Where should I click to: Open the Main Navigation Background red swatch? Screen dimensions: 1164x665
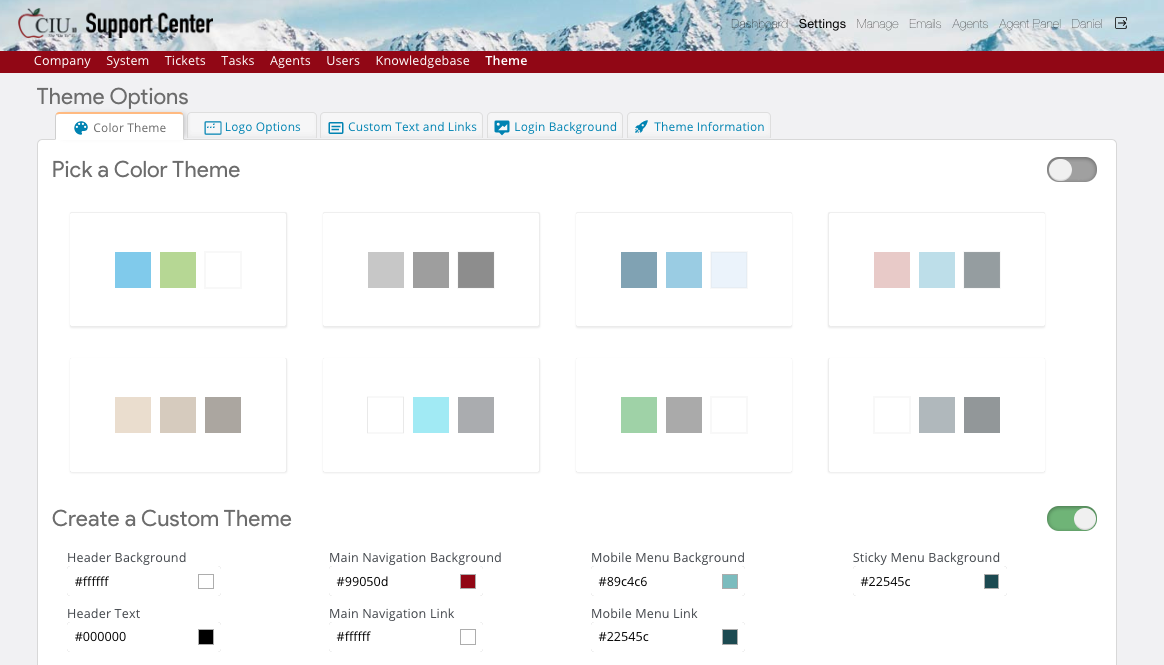tap(468, 582)
